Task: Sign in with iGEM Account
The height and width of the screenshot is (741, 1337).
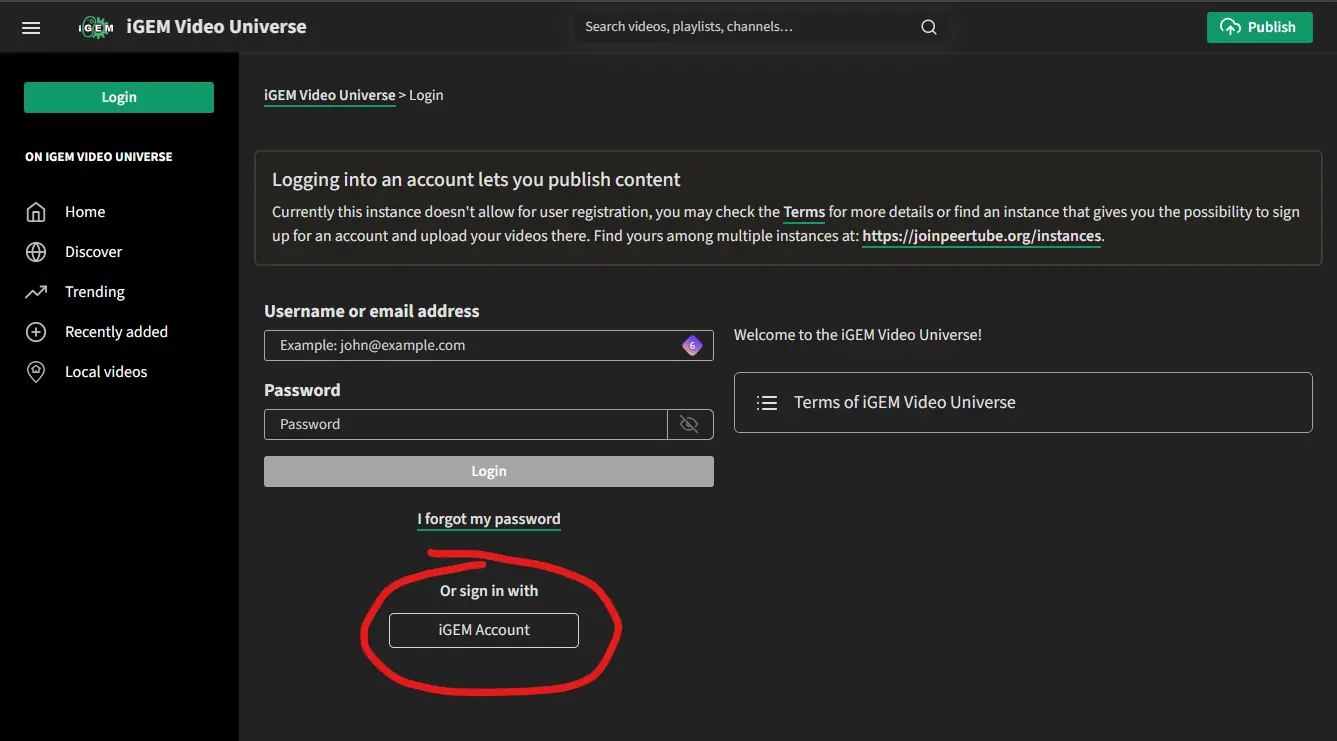Action: click(484, 630)
